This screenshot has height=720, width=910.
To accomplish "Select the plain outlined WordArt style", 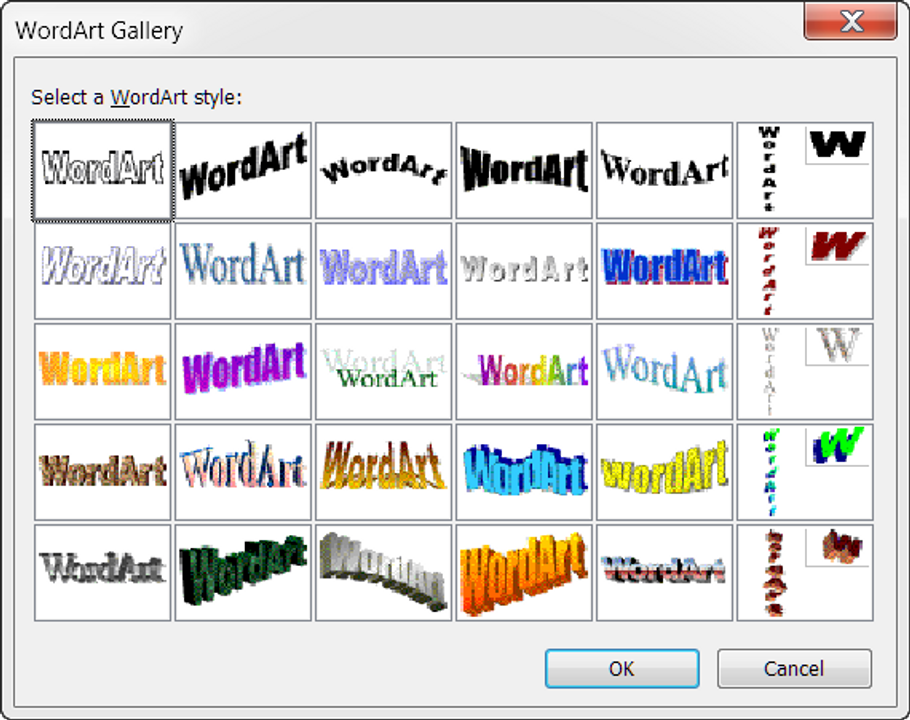I will tap(101, 169).
